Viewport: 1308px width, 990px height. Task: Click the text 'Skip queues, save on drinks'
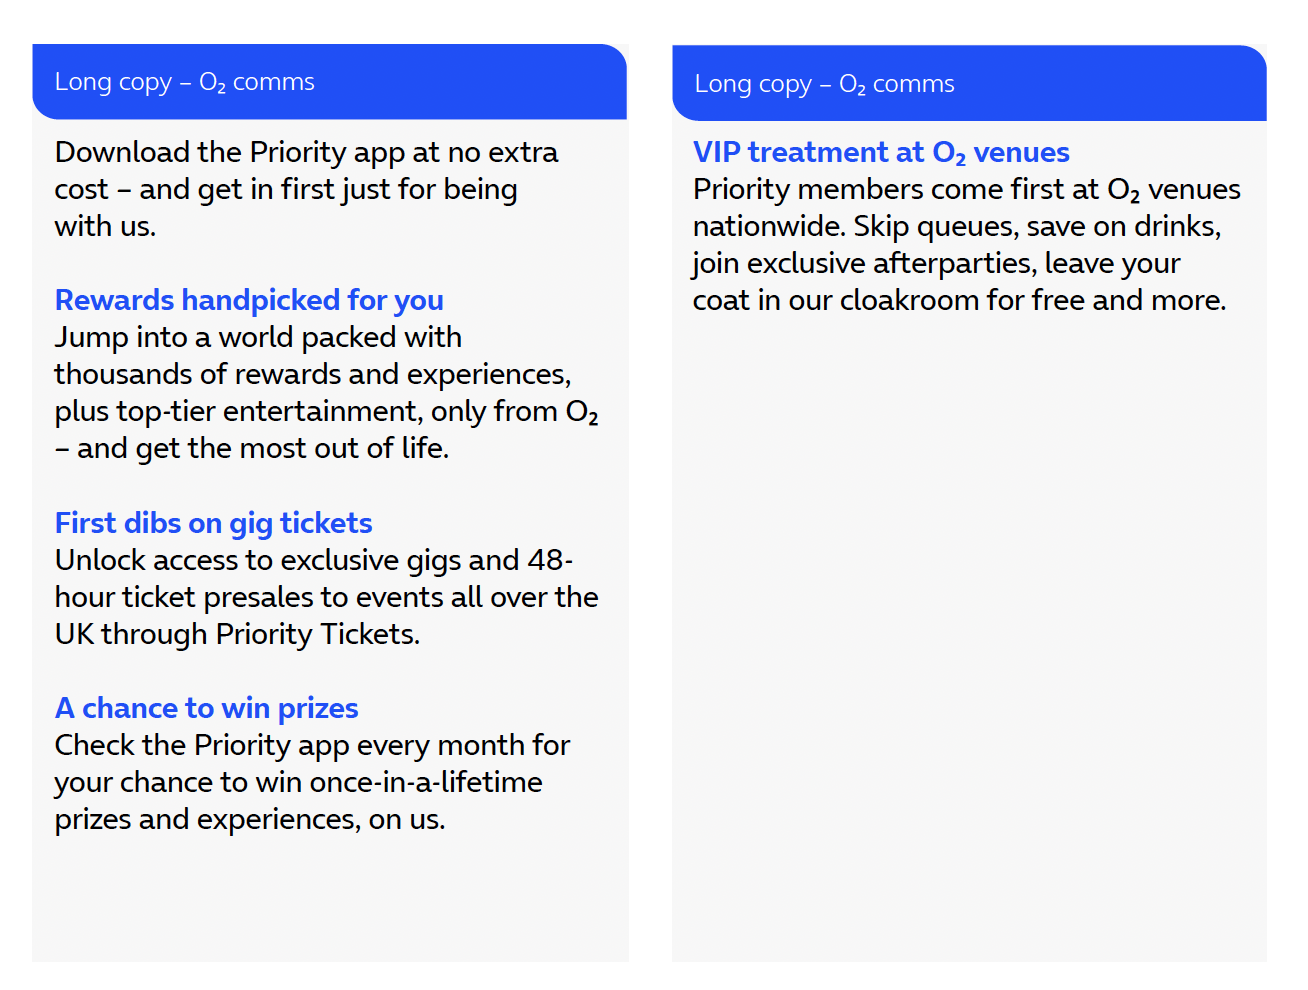(1035, 226)
